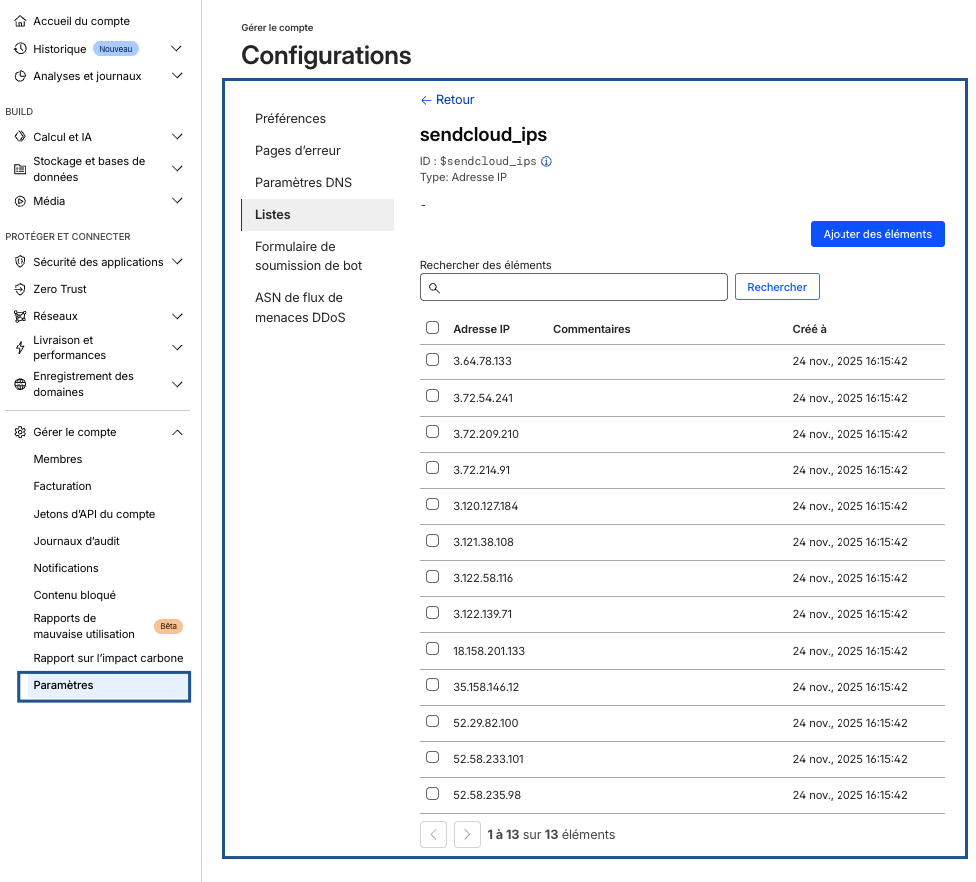Image resolution: width=976 pixels, height=882 pixels.
Task: Open Membres in account menu
Action: click(x=58, y=459)
